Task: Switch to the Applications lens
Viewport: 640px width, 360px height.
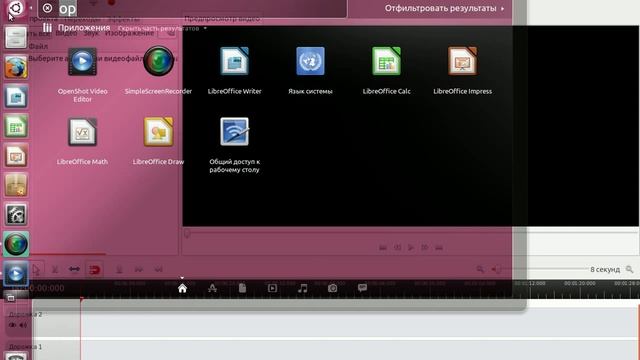Action: coord(212,288)
